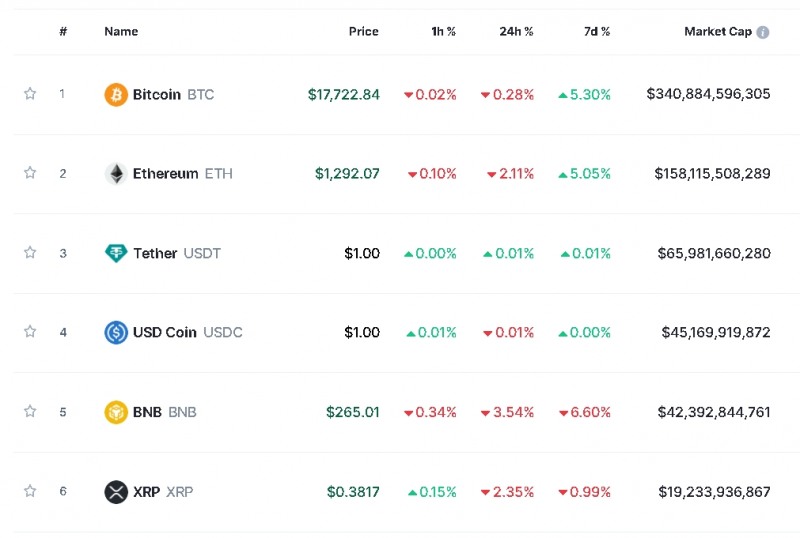Viewport: 800px width, 538px height.
Task: Click the XRP logo icon
Action: pyautogui.click(x=116, y=492)
